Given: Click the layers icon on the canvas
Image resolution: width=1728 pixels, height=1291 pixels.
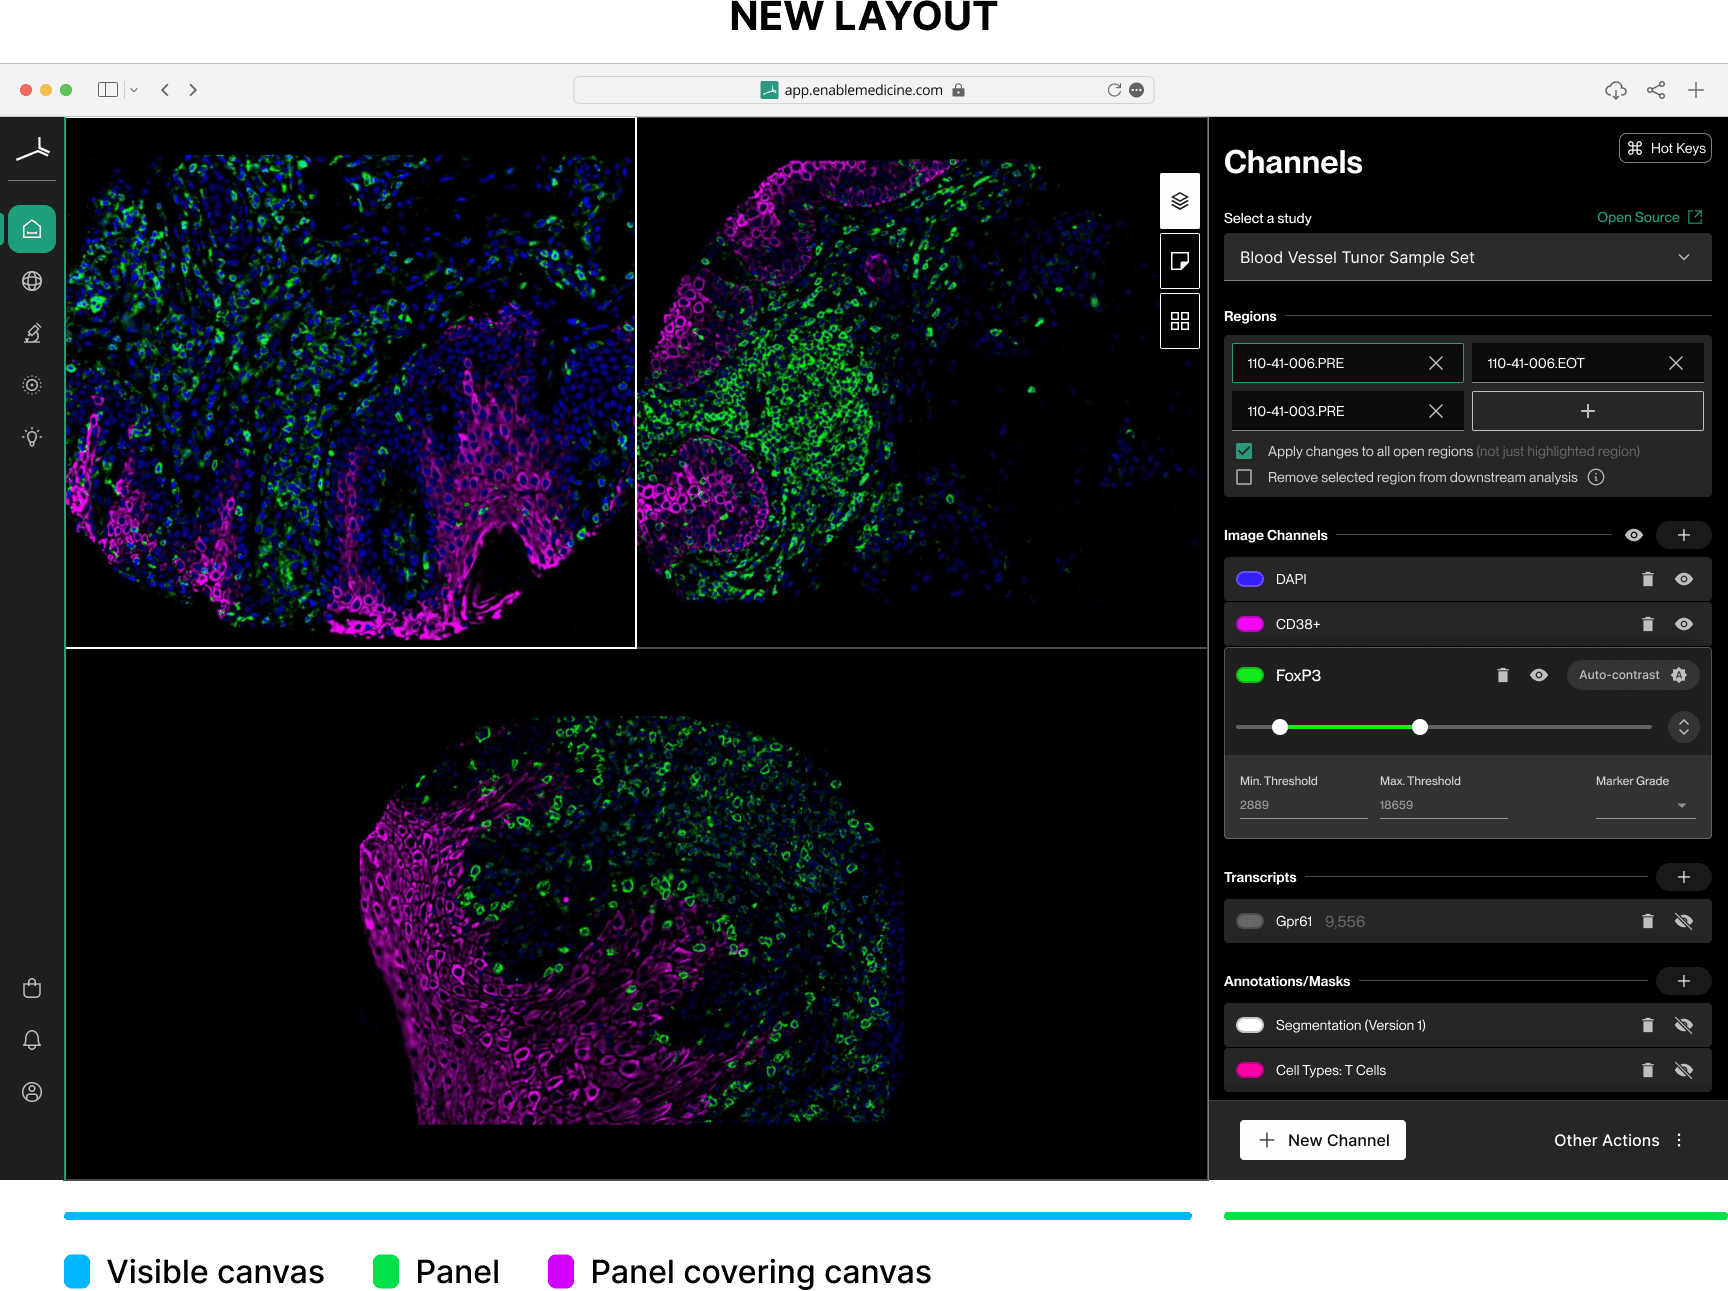Looking at the screenshot, I should (x=1180, y=201).
